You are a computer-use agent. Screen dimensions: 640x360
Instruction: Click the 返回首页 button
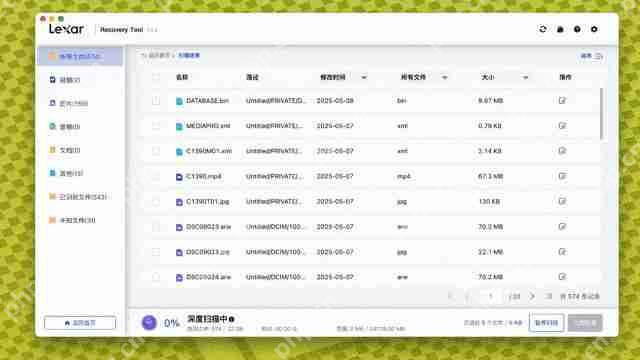tap(80, 323)
